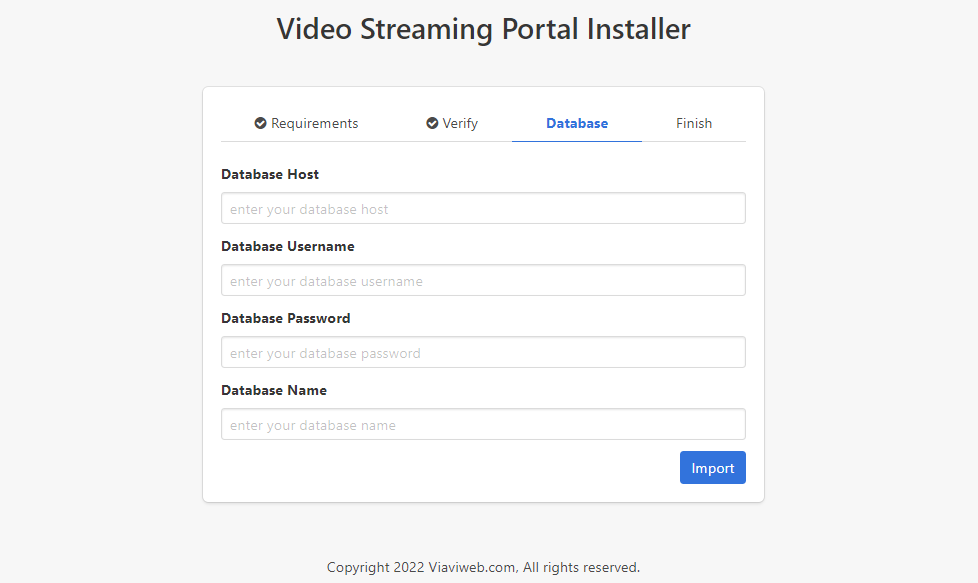Click the checkmark icon beside Verify
The height and width of the screenshot is (583, 978).
432,124
